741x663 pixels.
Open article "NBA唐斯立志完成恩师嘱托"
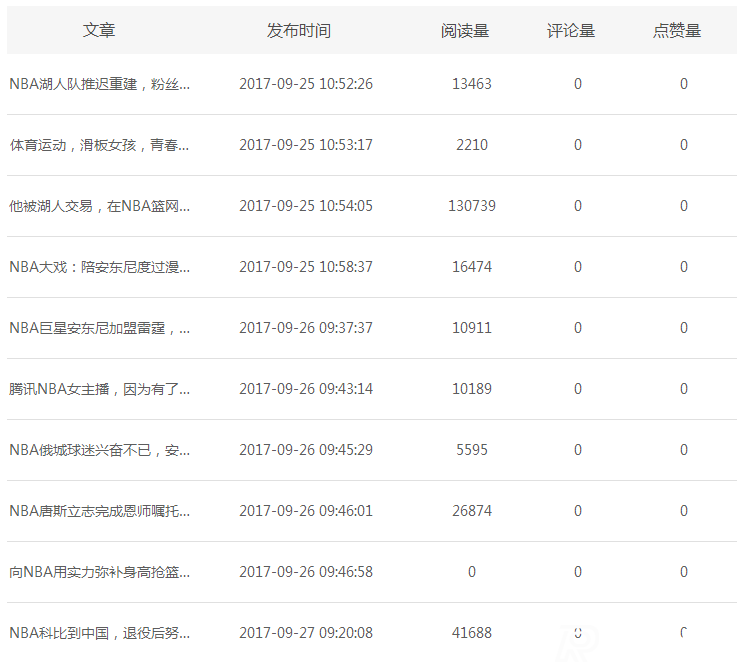99,512
